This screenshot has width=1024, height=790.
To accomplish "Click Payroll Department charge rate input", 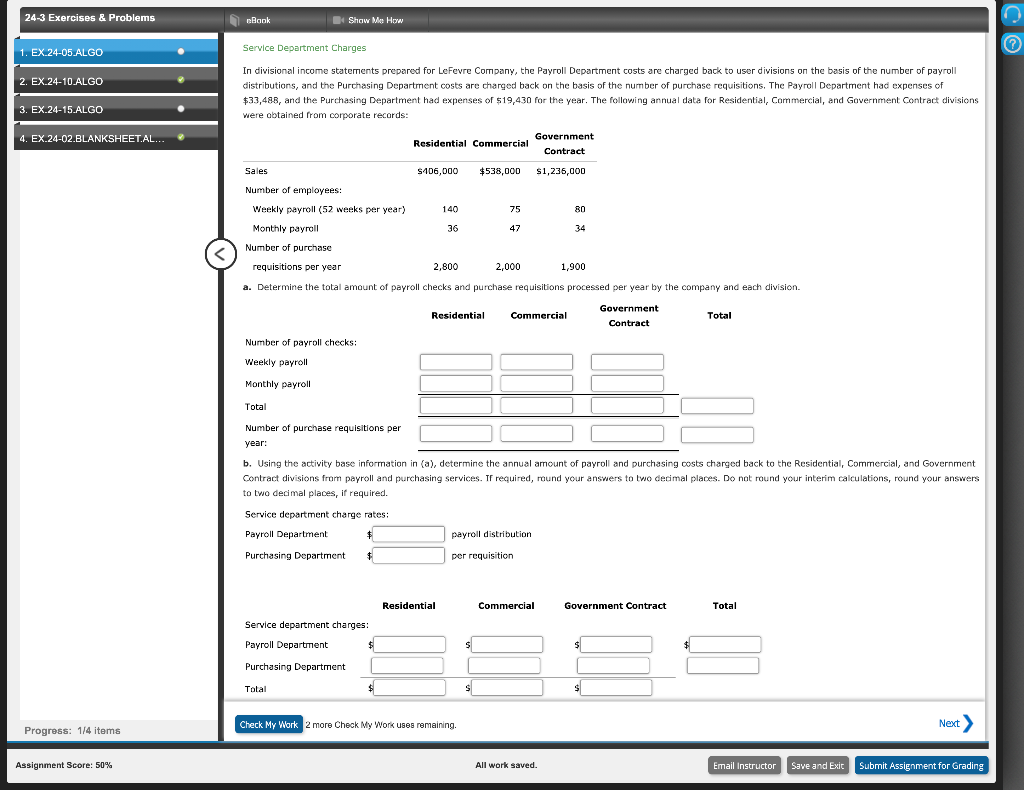I will point(408,534).
